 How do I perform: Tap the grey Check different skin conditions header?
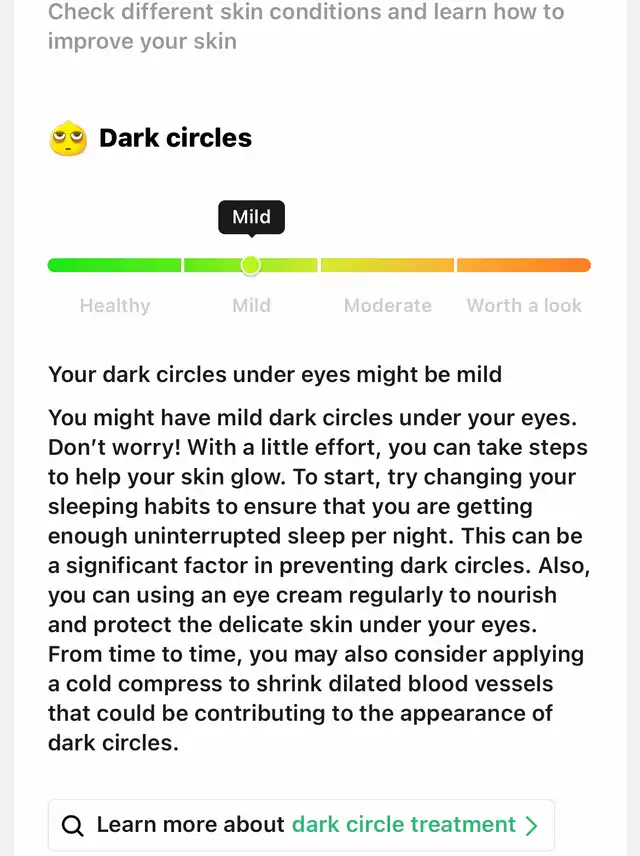[306, 27]
